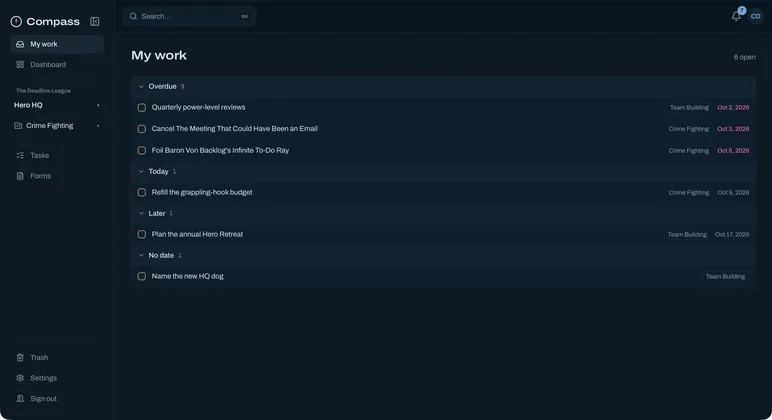Click the search keyboard shortcut badge
This screenshot has width=772, height=420.
coord(245,16)
